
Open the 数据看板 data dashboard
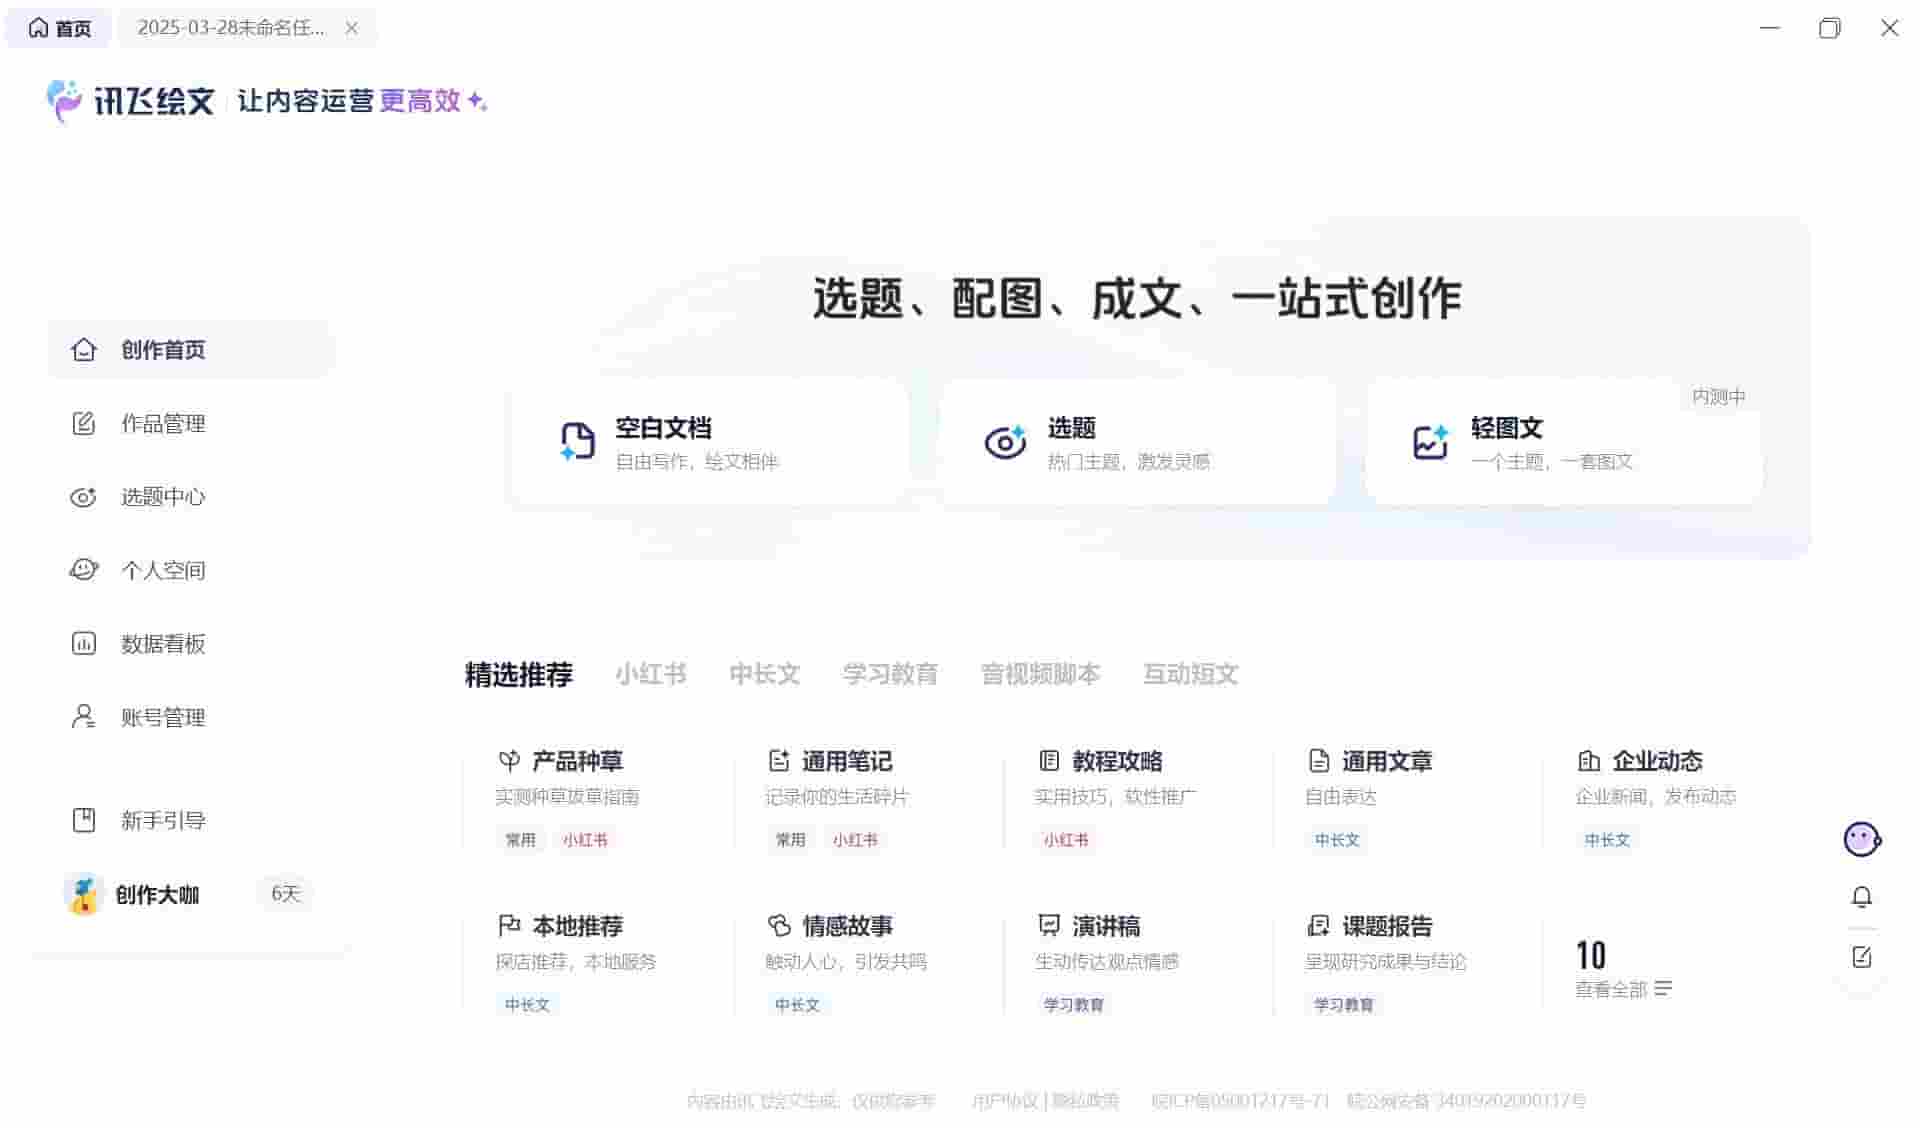click(162, 643)
